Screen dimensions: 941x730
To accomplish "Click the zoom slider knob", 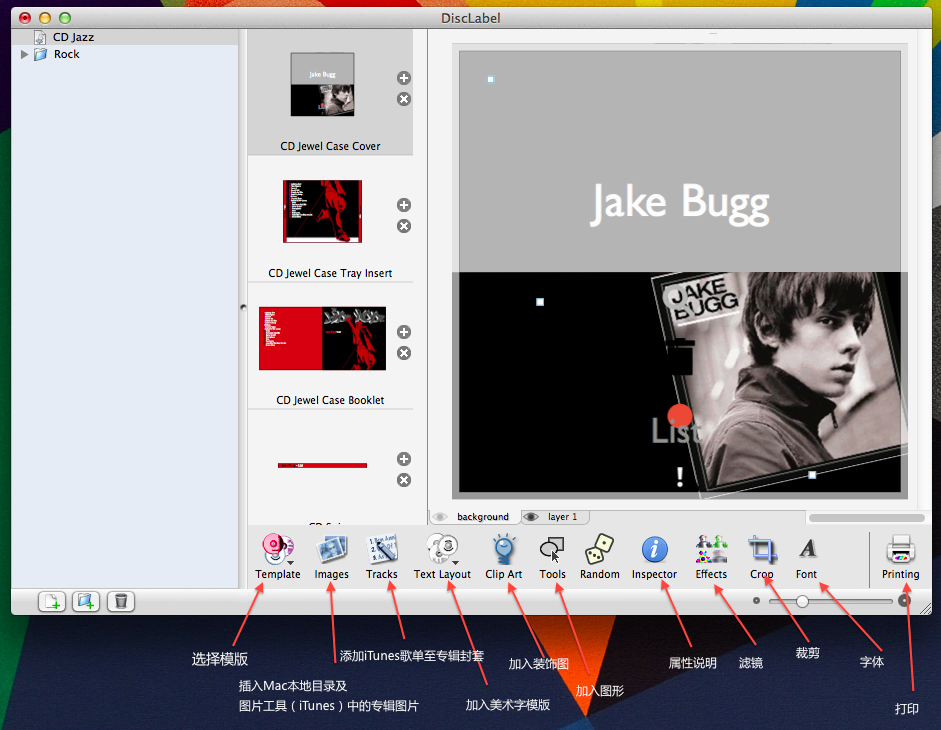I will point(802,601).
